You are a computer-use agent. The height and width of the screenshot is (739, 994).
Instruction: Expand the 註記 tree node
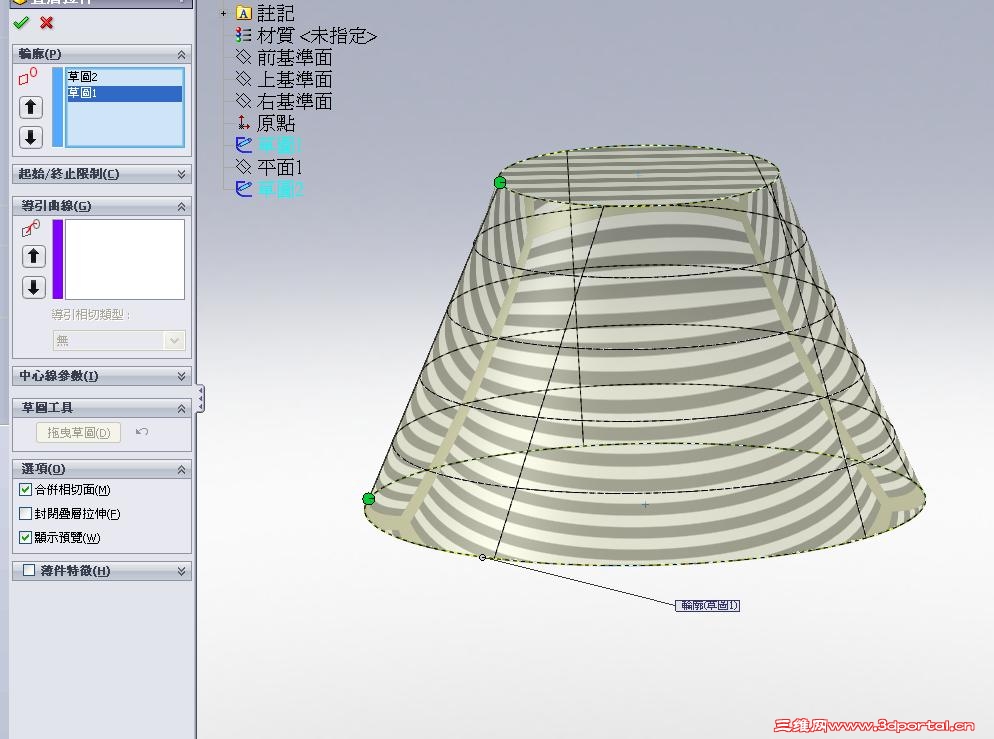pyautogui.click(x=223, y=13)
